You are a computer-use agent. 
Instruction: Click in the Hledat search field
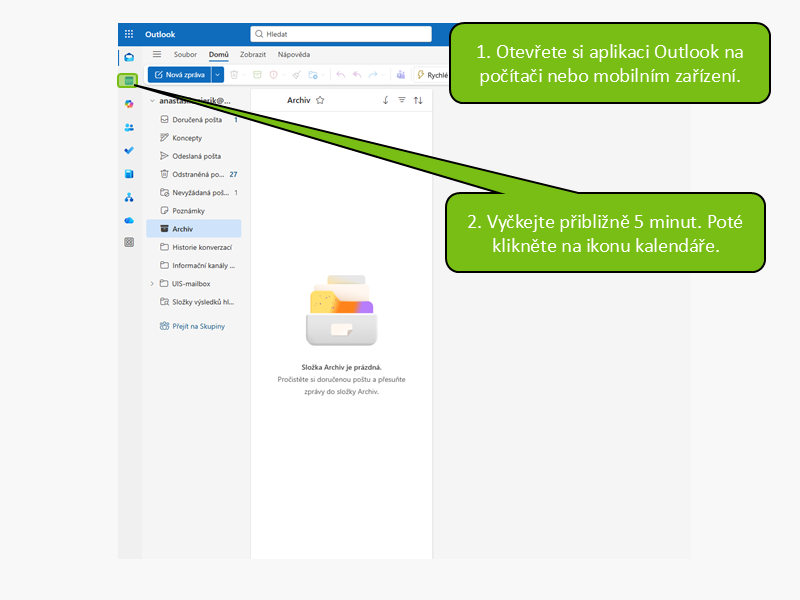340,34
